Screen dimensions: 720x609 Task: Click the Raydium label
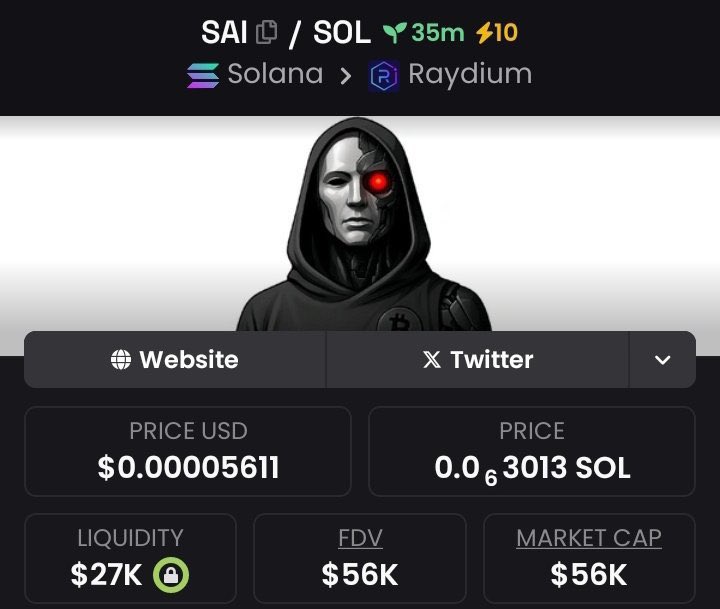pyautogui.click(x=470, y=76)
